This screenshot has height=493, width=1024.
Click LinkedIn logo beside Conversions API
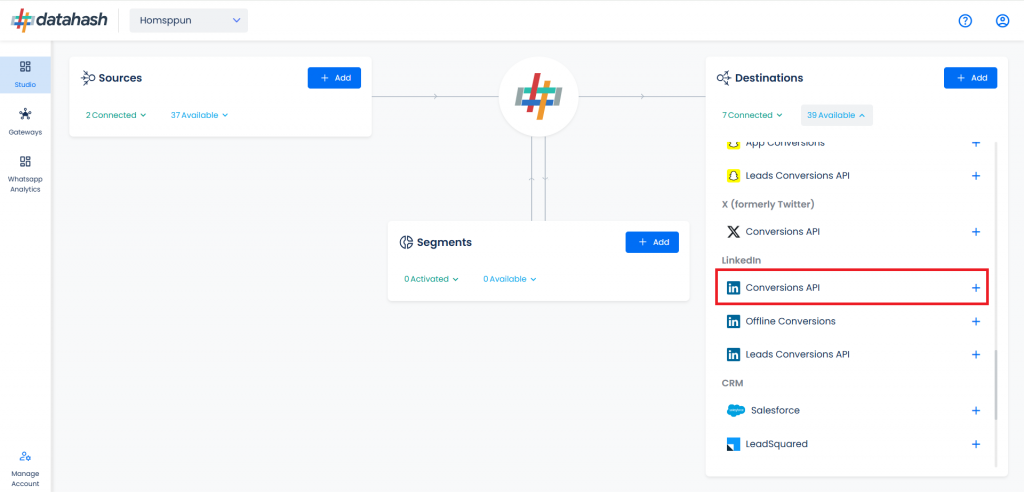733,287
